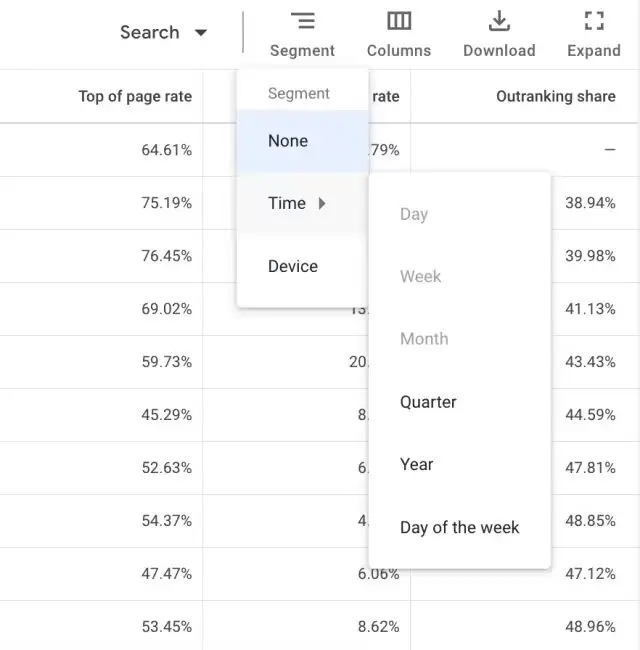Viewport: 640px width, 650px height.
Task: Select Week in time submenu
Action: (420, 276)
